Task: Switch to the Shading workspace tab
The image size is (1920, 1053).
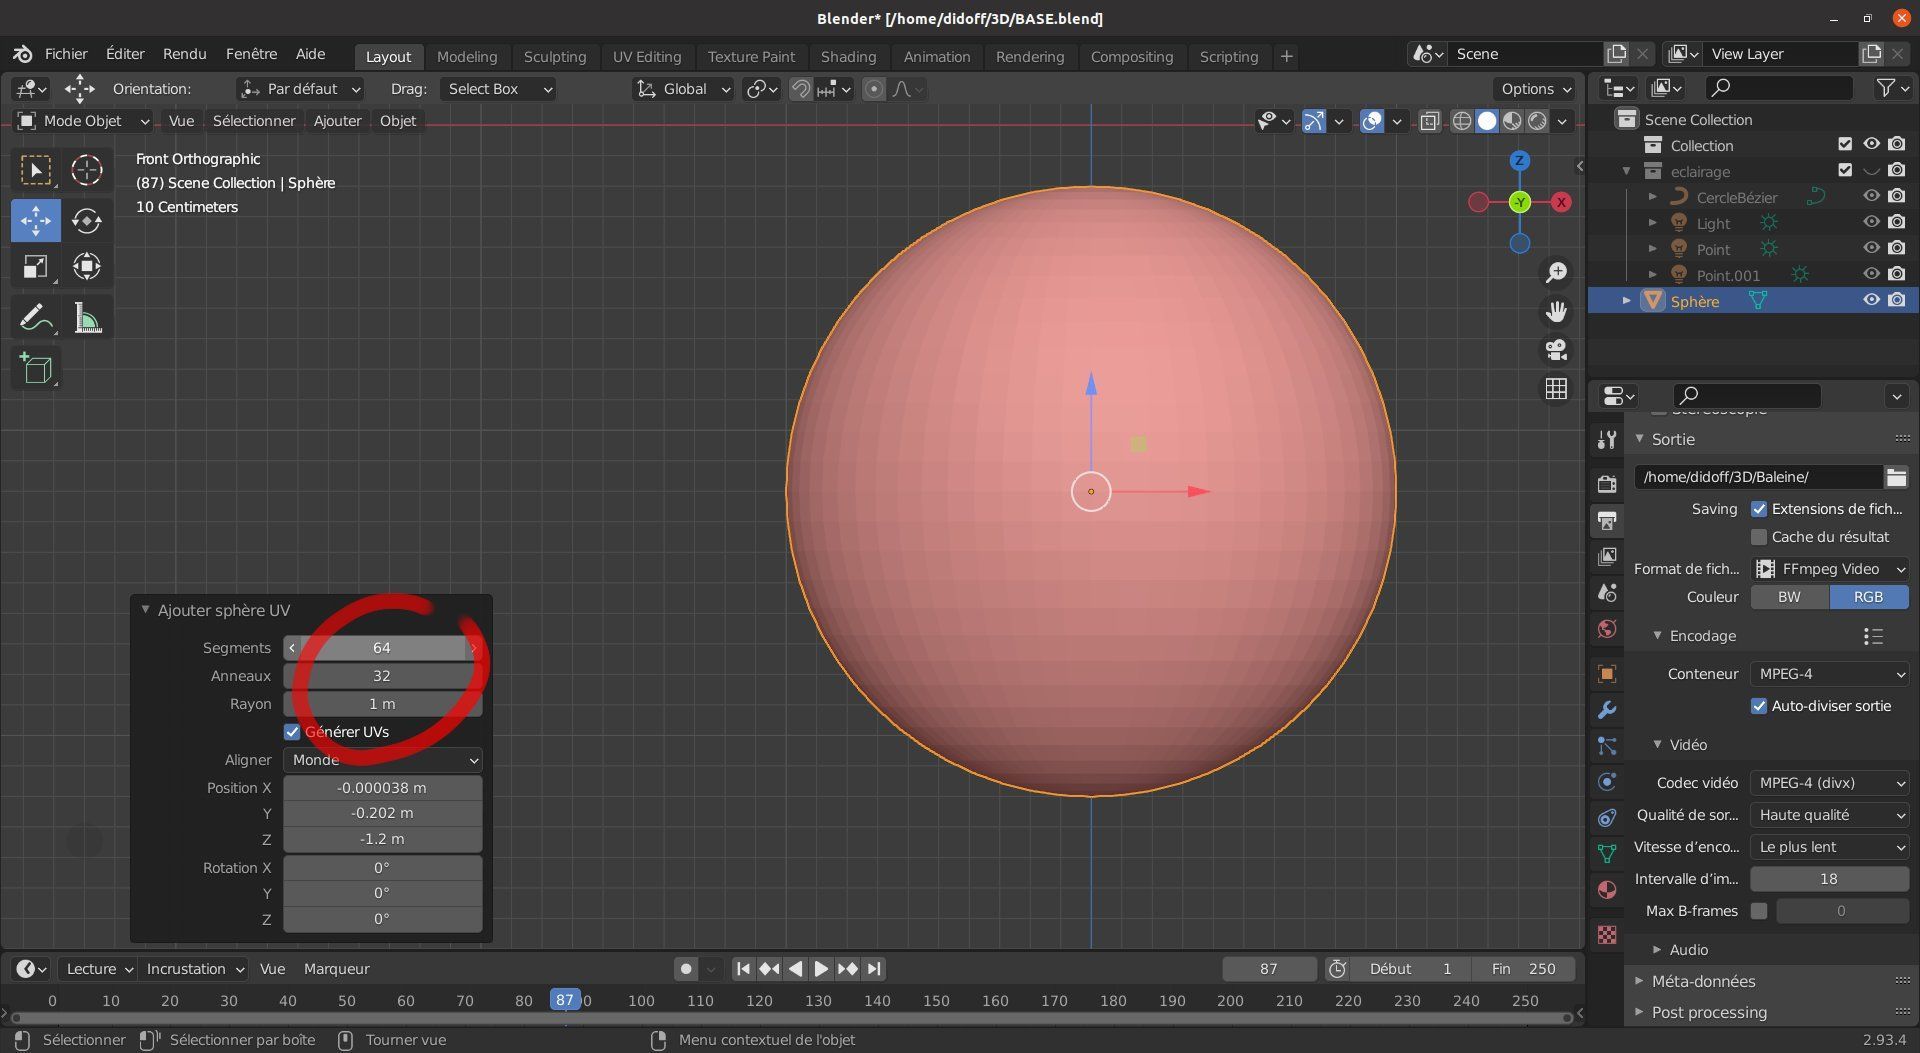Action: 848,57
